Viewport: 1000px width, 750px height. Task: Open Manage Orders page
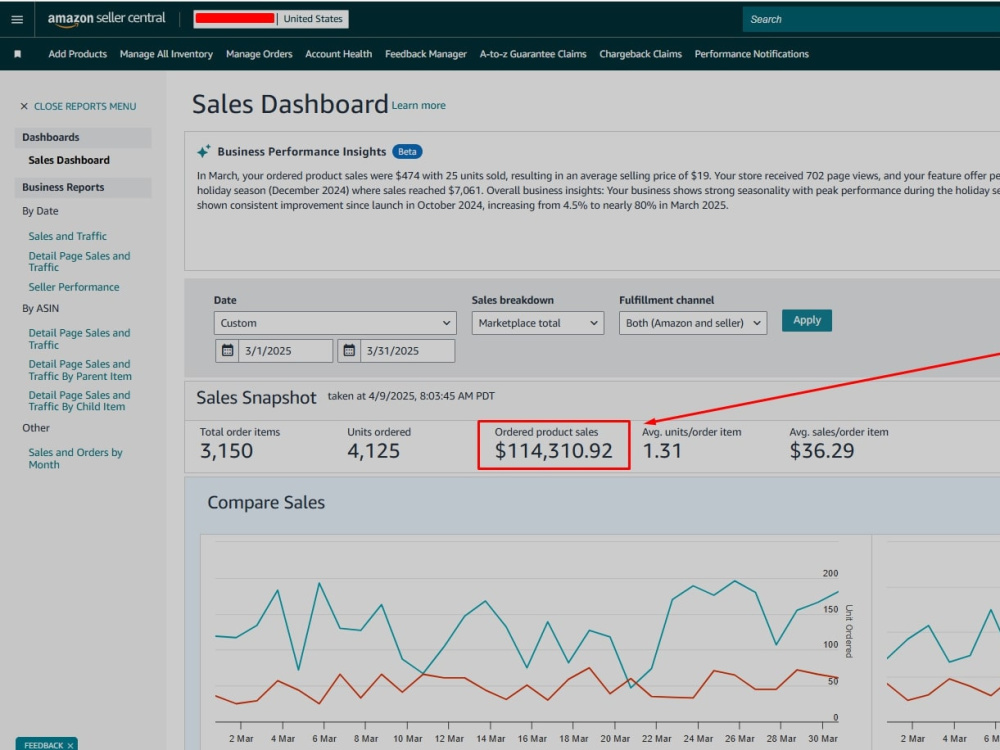coord(259,54)
